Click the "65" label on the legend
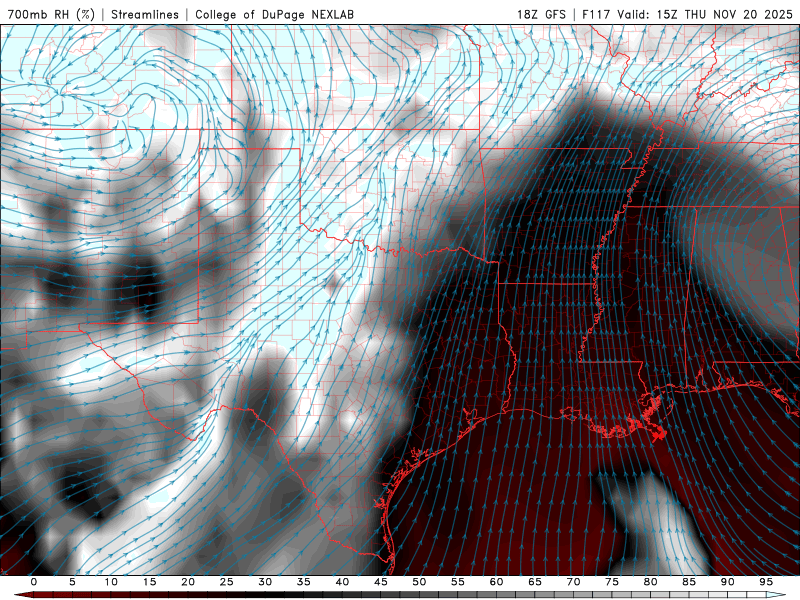The image size is (800, 600). point(535,582)
